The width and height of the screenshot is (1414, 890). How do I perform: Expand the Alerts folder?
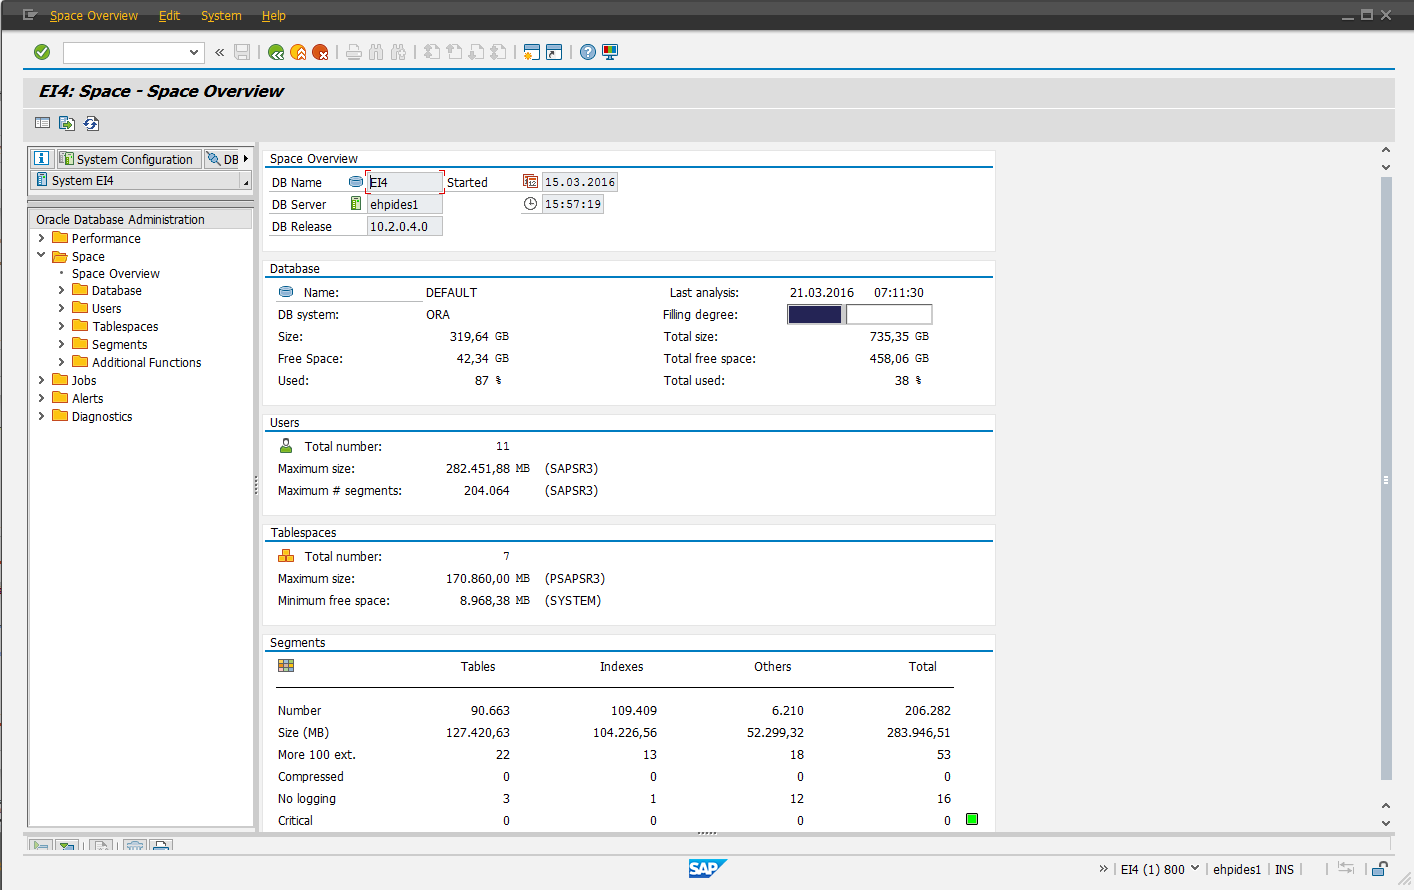[x=41, y=398]
